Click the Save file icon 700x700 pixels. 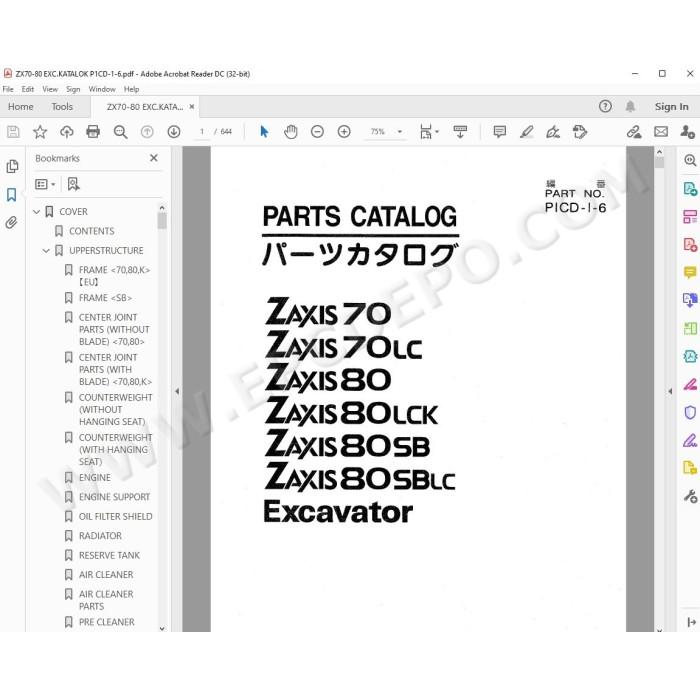13,132
